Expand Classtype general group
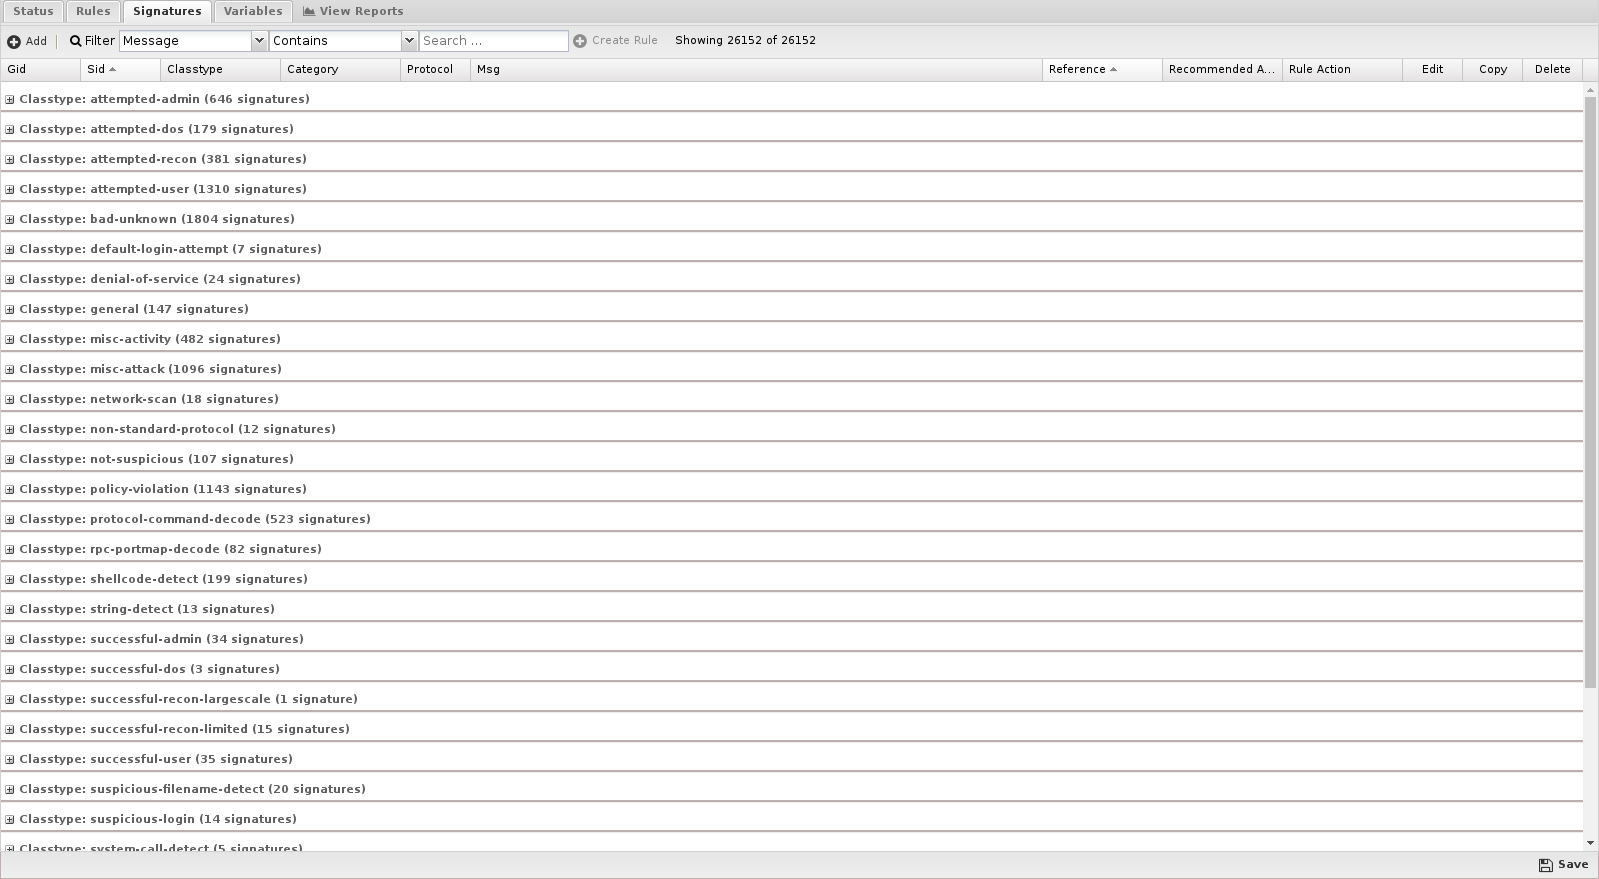The width and height of the screenshot is (1599, 879). coord(10,309)
